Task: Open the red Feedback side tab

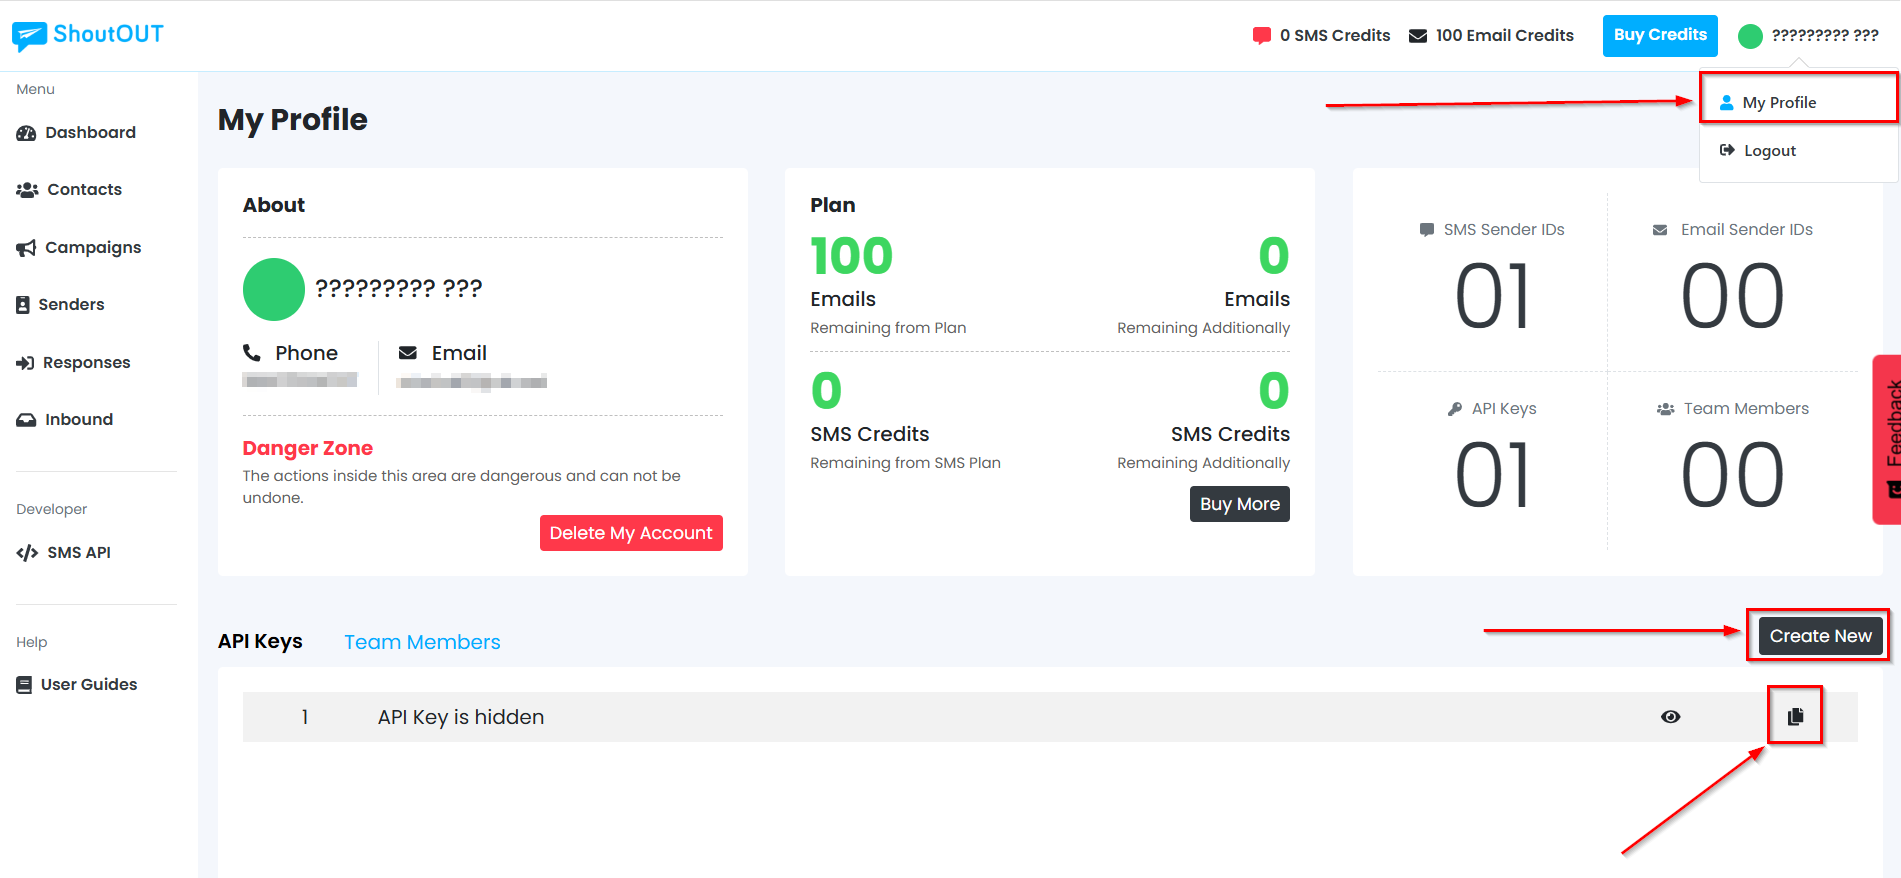Action: pos(1889,440)
